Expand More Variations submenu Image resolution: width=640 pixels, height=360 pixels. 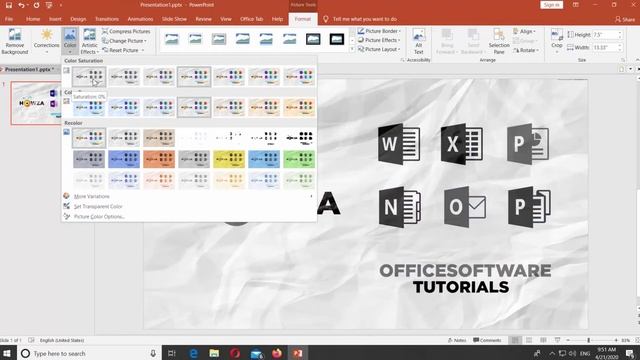coord(189,196)
